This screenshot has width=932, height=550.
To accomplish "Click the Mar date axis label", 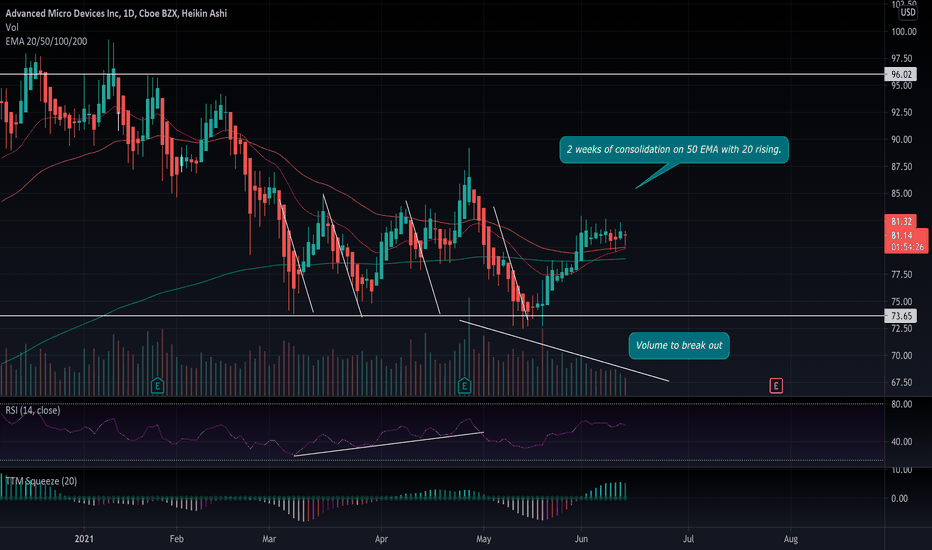I will click(x=269, y=539).
